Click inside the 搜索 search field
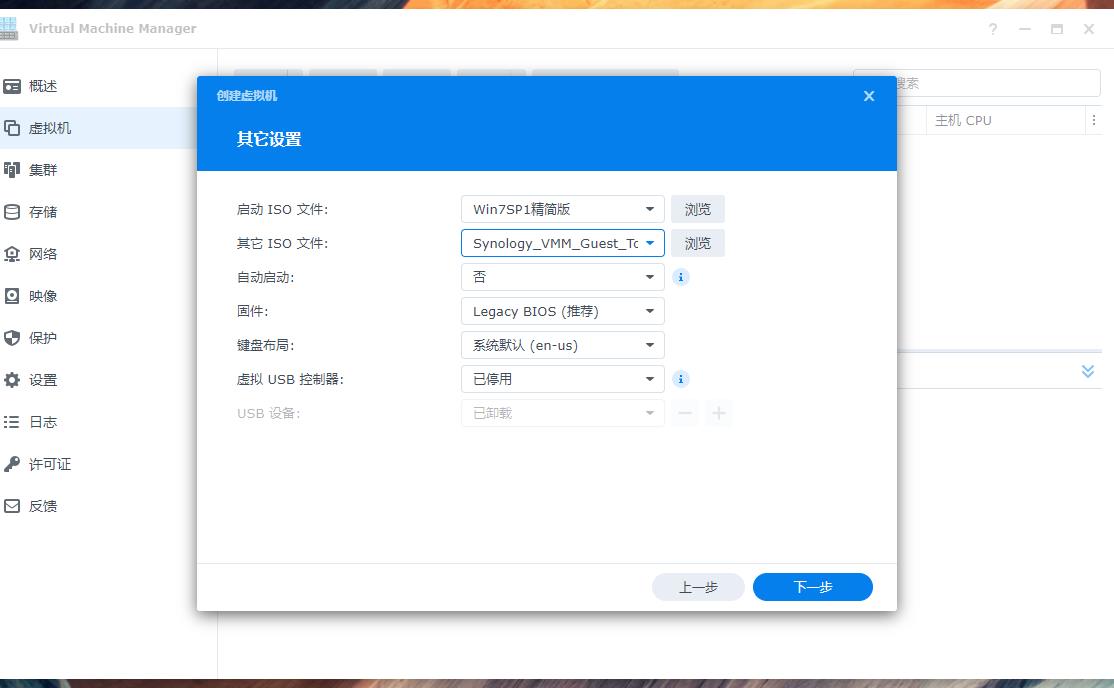The height and width of the screenshot is (688, 1114). (x=990, y=82)
